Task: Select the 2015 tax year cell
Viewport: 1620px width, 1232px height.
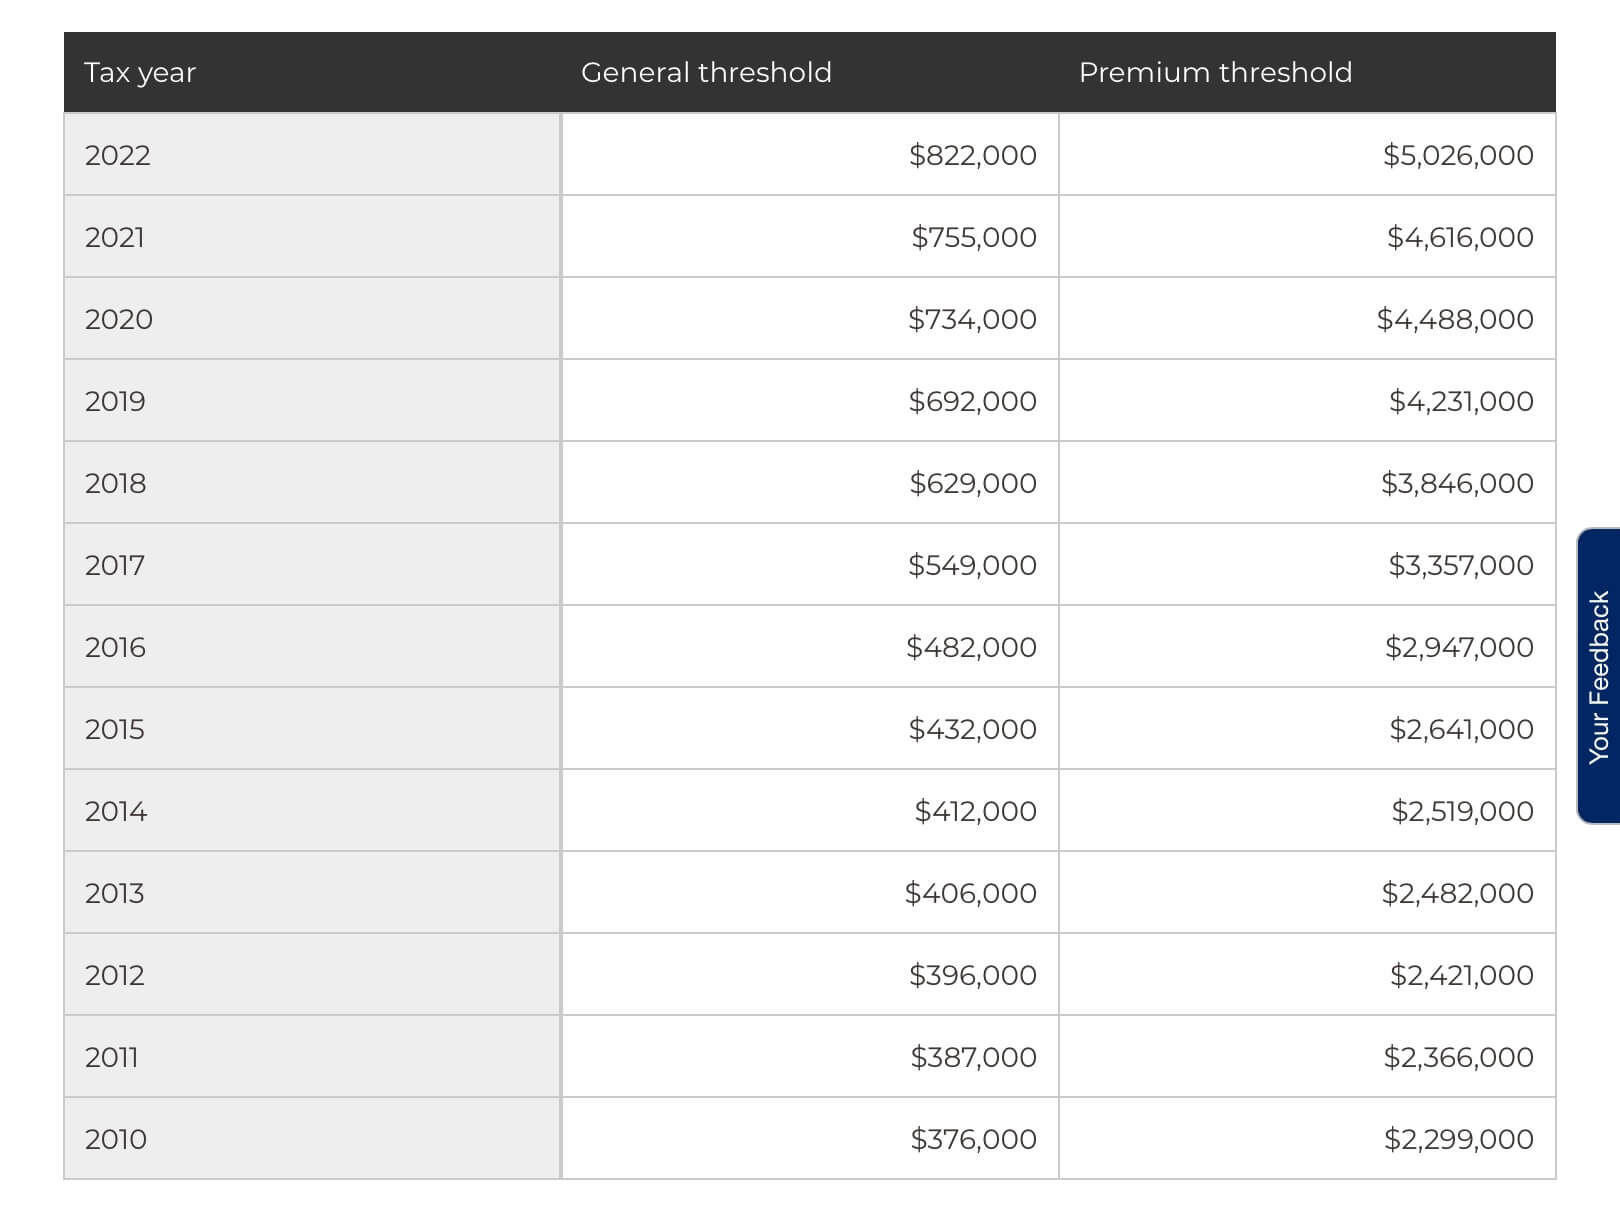Action: coord(312,729)
